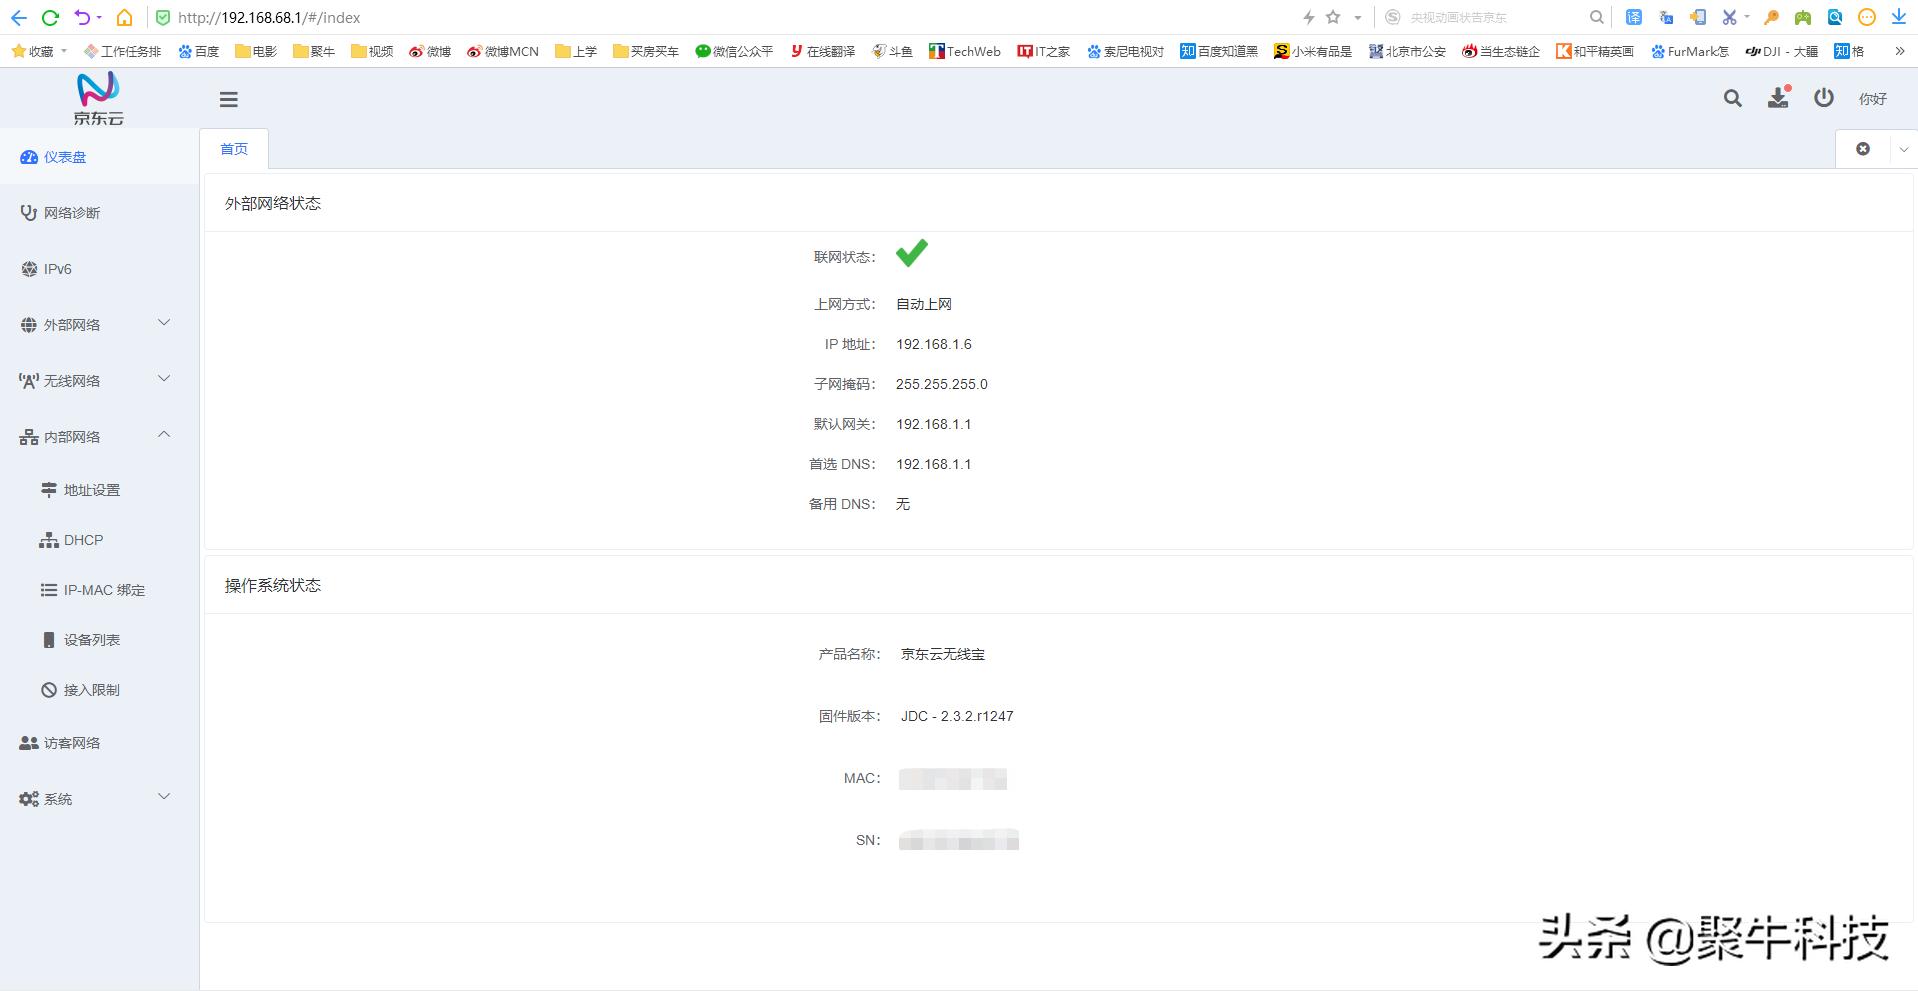
Task: Open the router search magnifier icon
Action: click(1733, 98)
